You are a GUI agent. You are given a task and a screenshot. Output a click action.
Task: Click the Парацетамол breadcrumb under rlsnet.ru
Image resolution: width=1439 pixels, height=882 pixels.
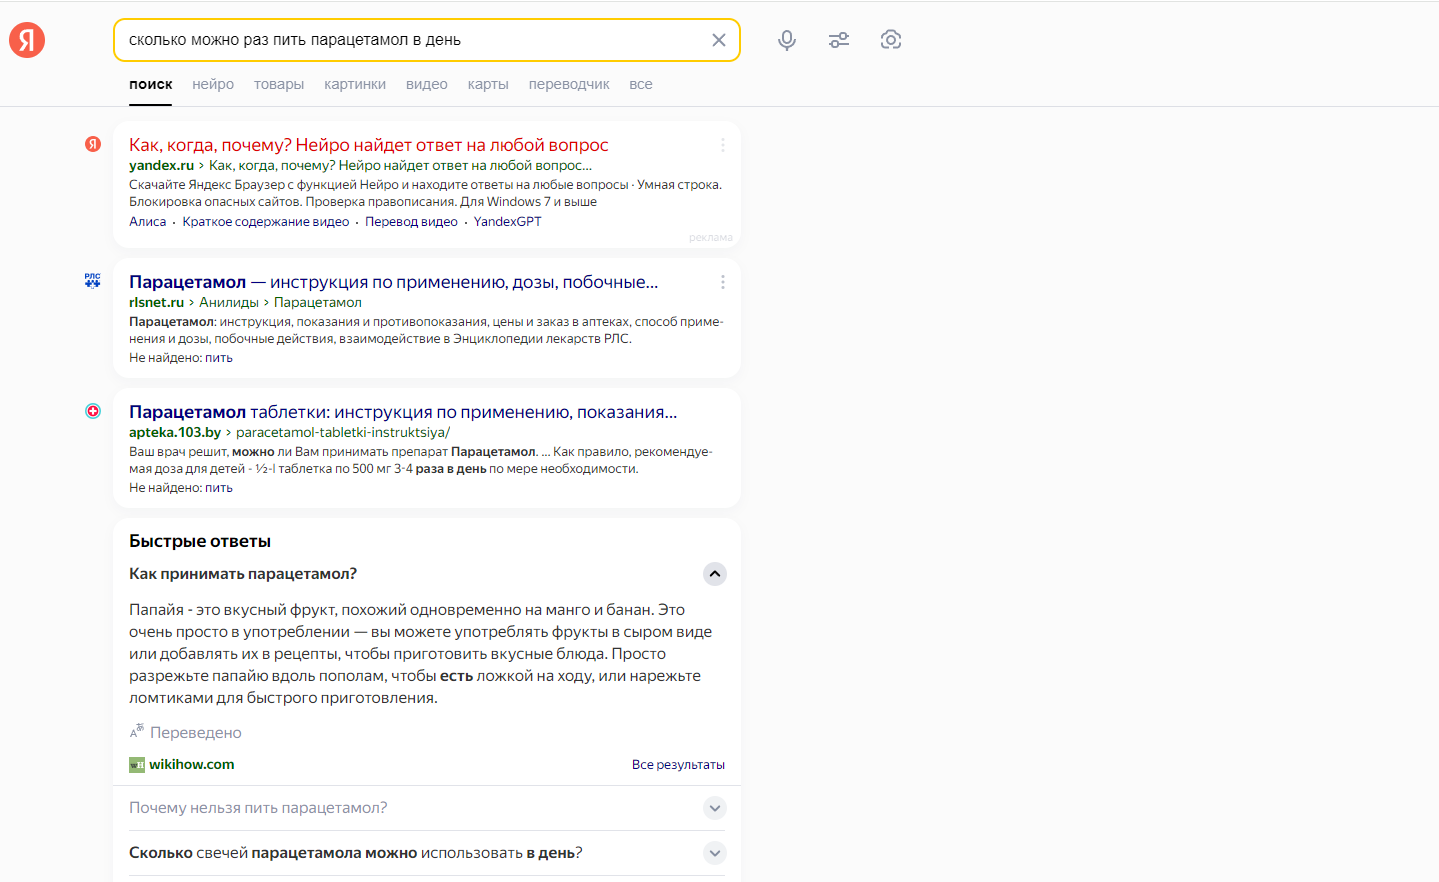coord(318,302)
